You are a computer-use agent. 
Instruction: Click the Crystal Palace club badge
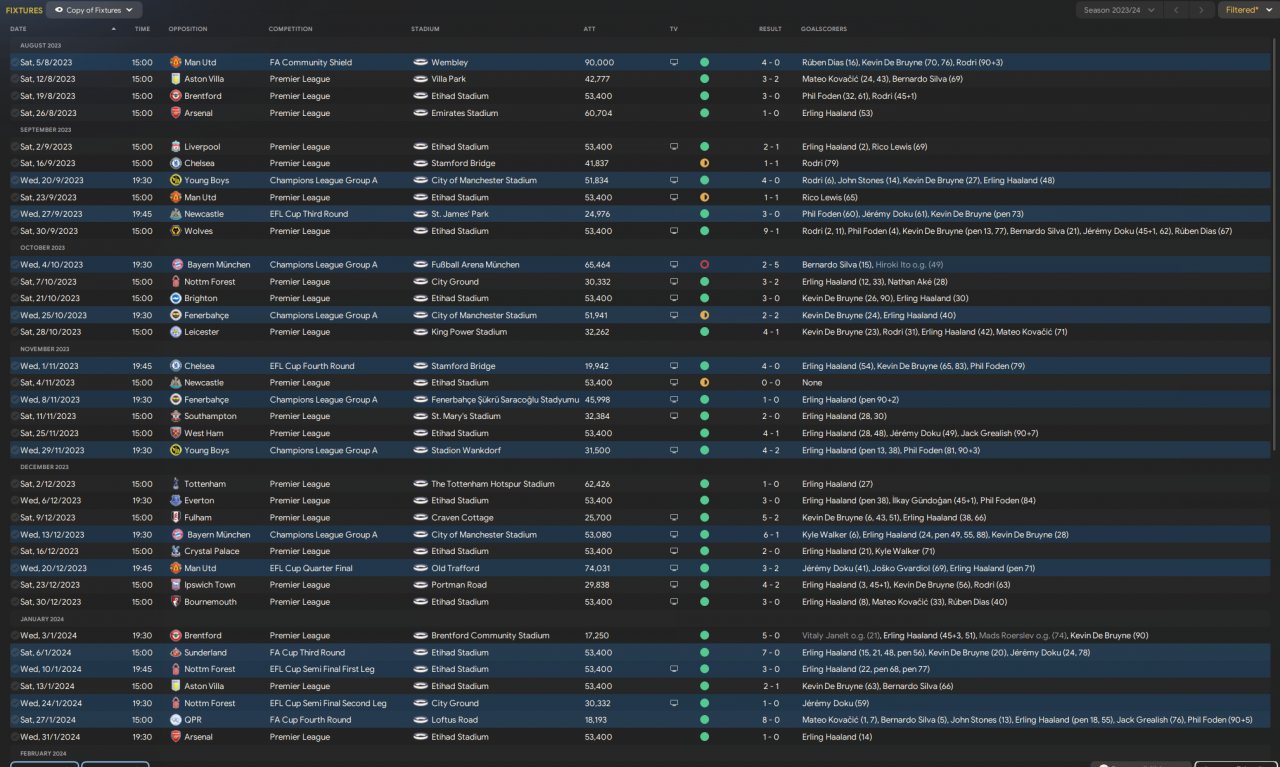(176, 551)
